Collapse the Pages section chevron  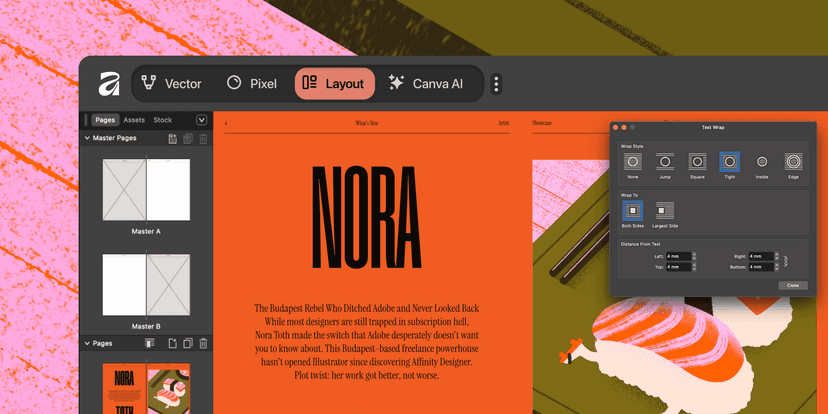(x=87, y=344)
